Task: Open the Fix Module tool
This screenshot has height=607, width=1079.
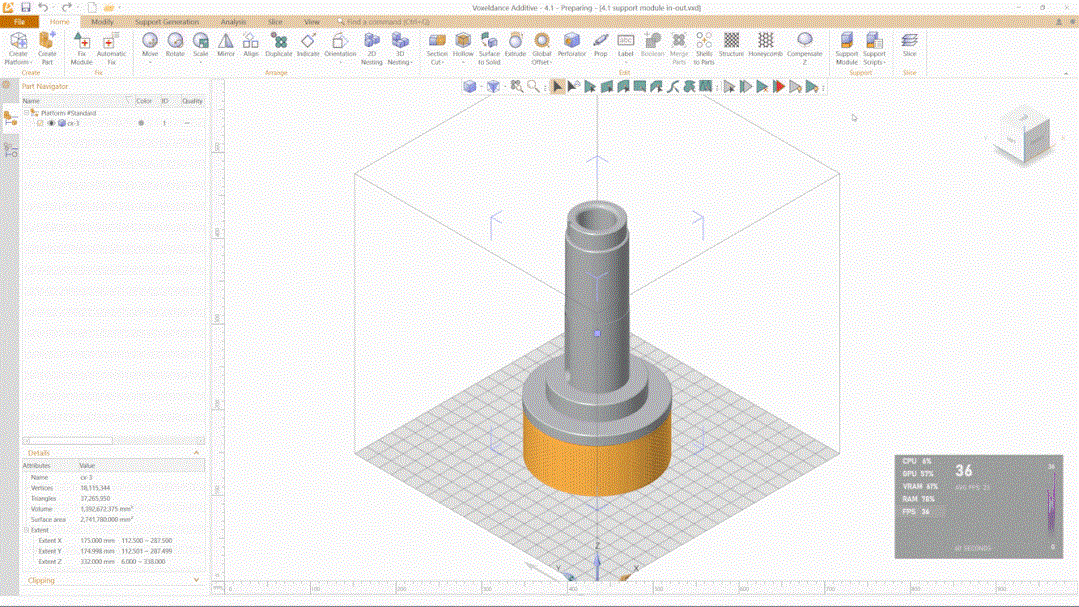Action: (81, 47)
